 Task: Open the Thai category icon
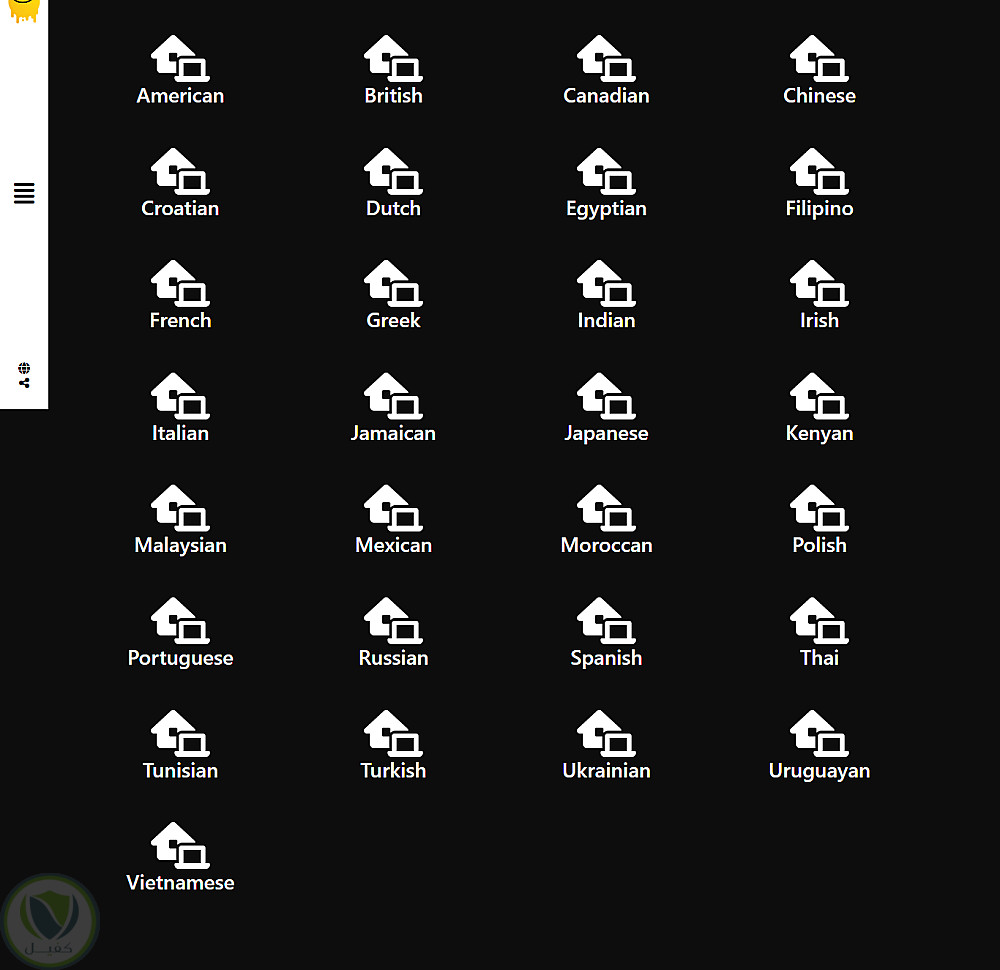click(820, 621)
